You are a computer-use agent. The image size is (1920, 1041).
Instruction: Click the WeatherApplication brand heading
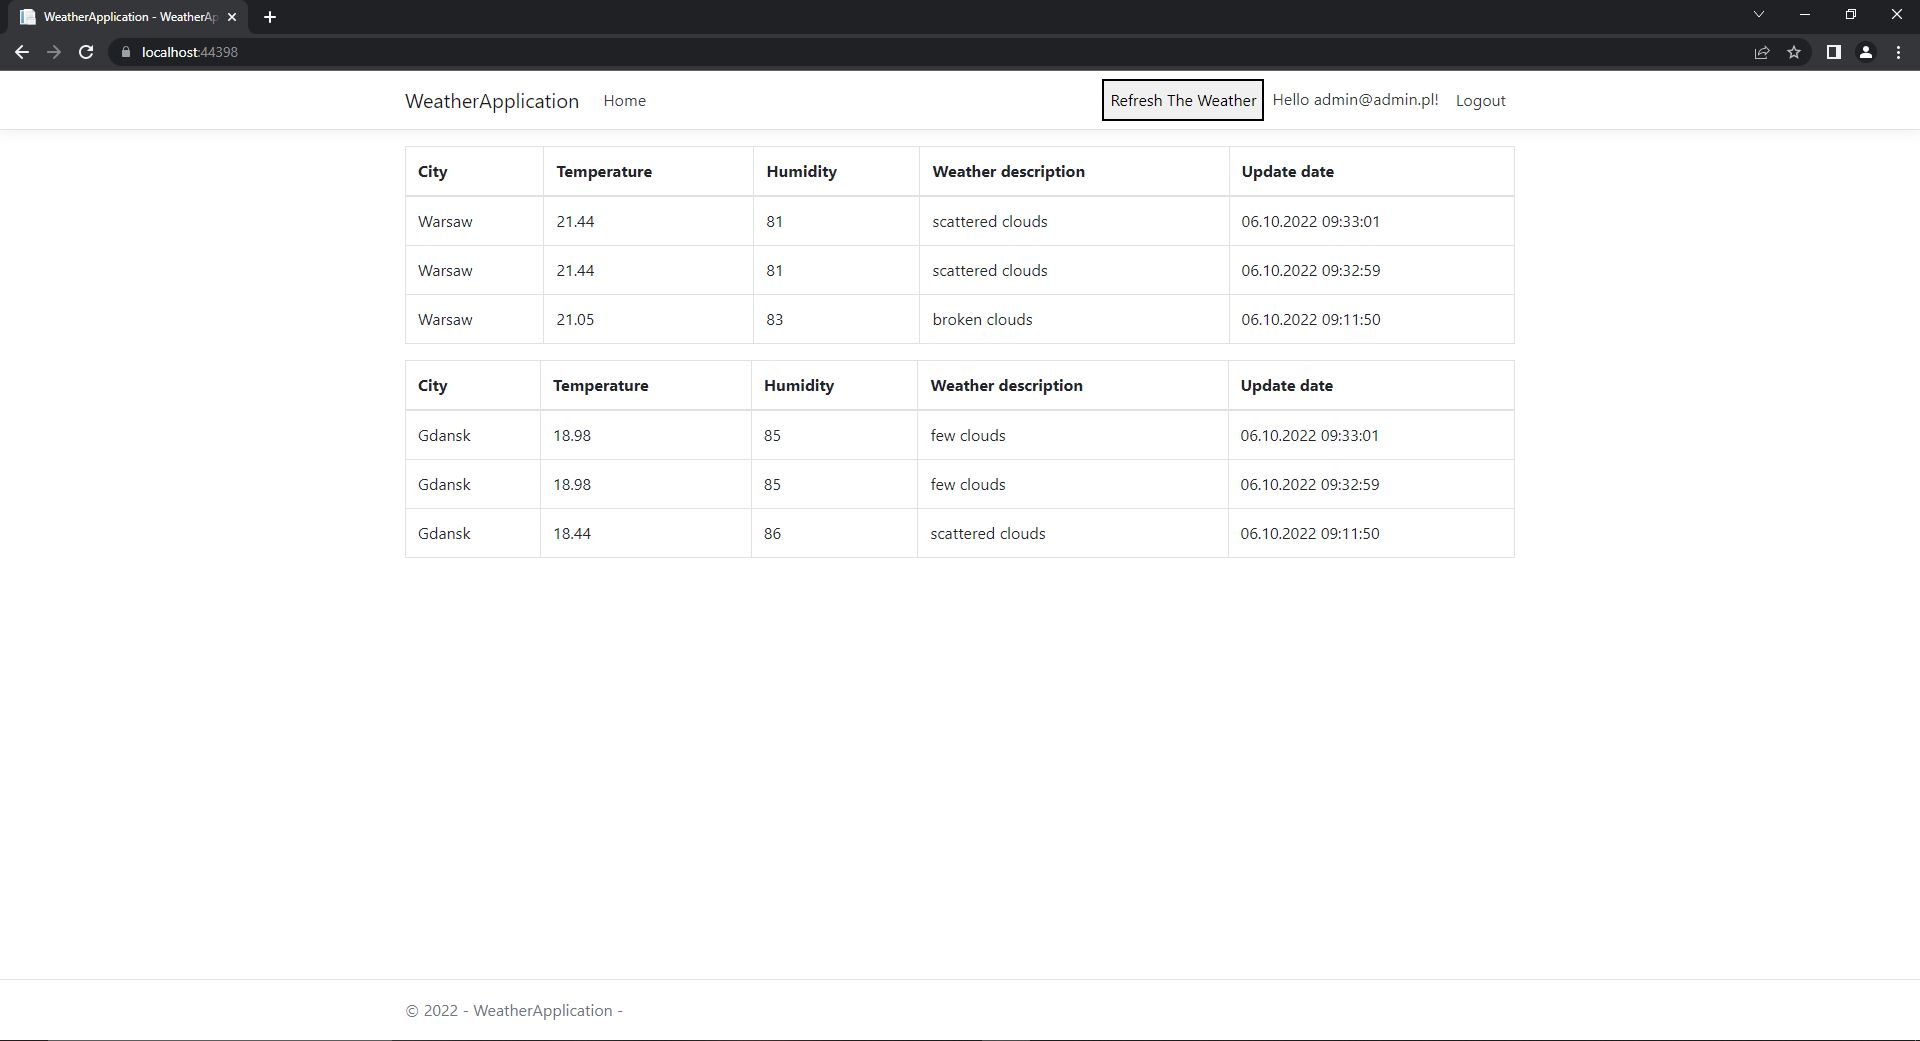click(x=491, y=100)
